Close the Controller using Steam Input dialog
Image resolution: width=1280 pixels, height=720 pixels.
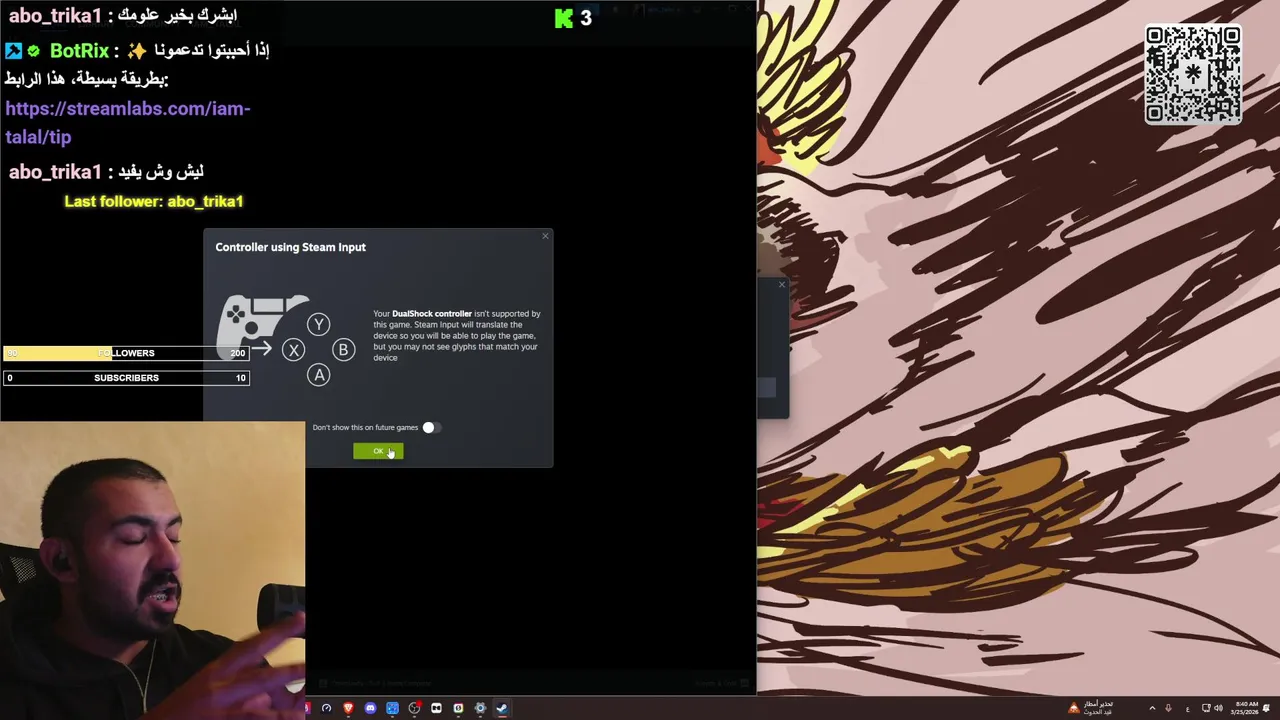click(545, 236)
